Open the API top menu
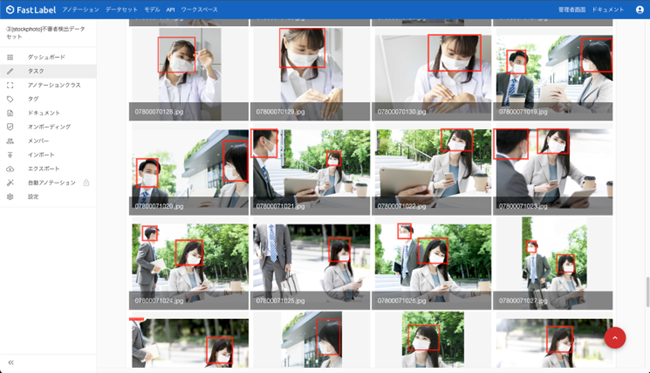The width and height of the screenshot is (650, 373). pyautogui.click(x=170, y=10)
